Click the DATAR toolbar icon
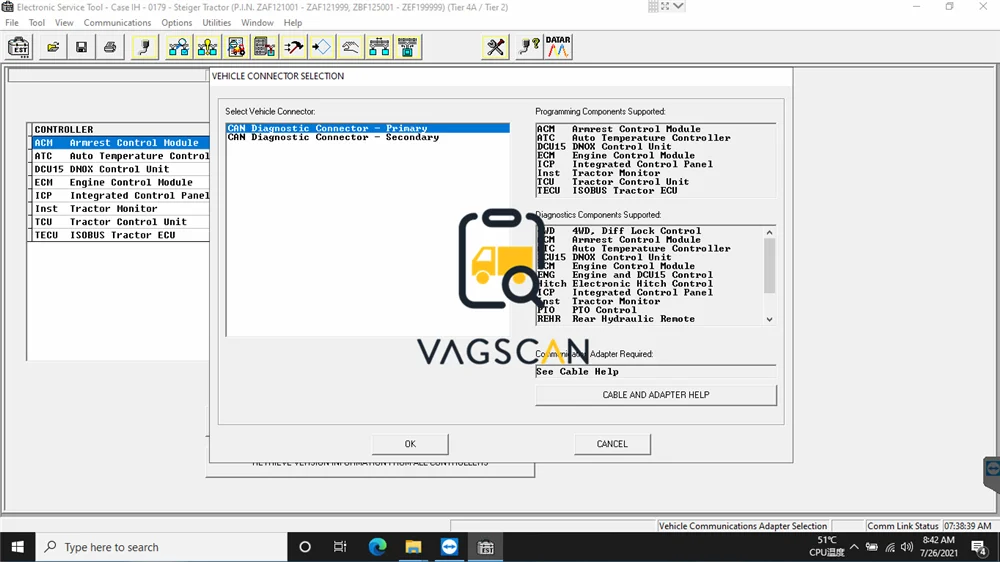The image size is (1000, 562). coord(558,47)
